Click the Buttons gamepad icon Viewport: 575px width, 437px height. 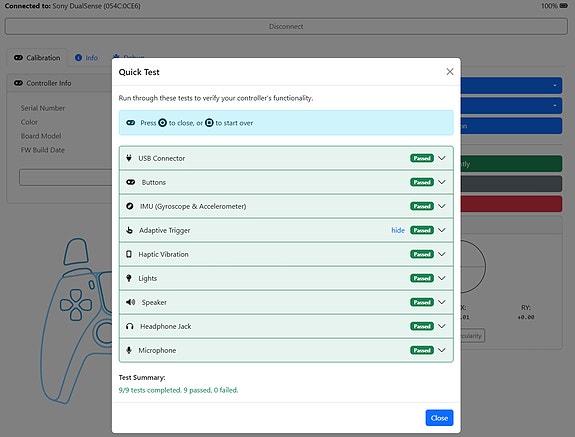[x=131, y=182]
